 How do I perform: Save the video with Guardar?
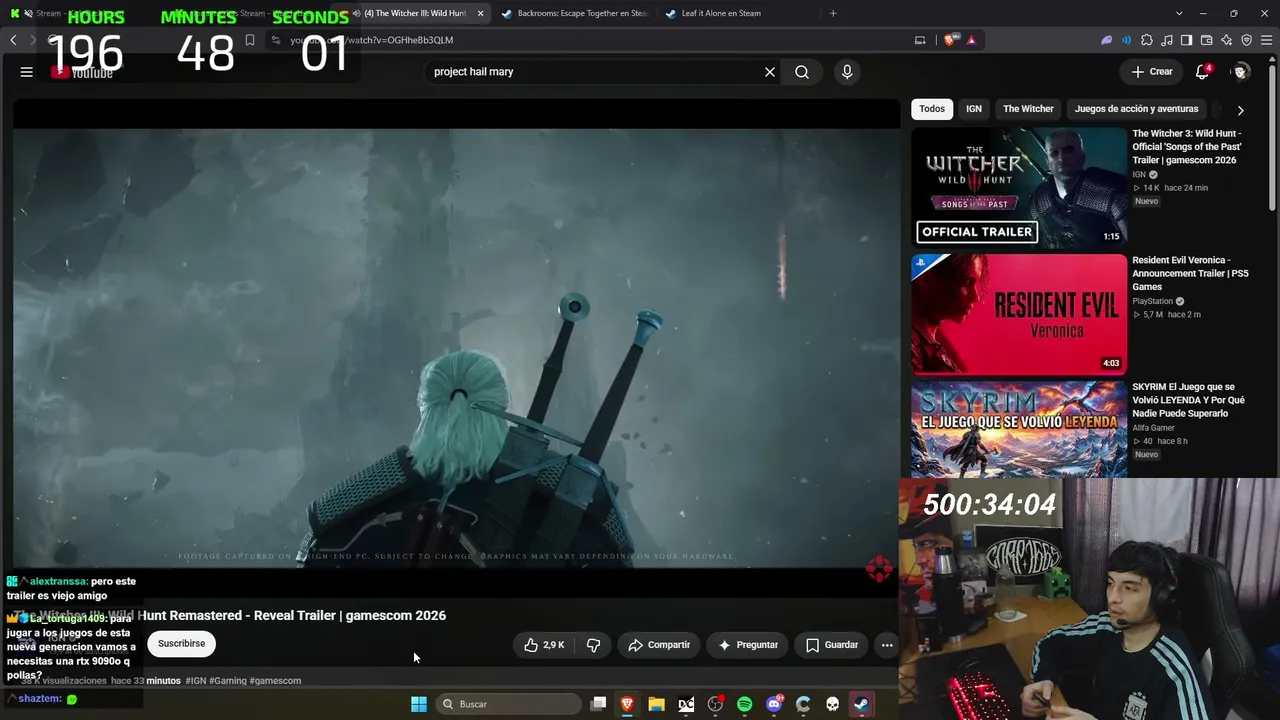832,645
